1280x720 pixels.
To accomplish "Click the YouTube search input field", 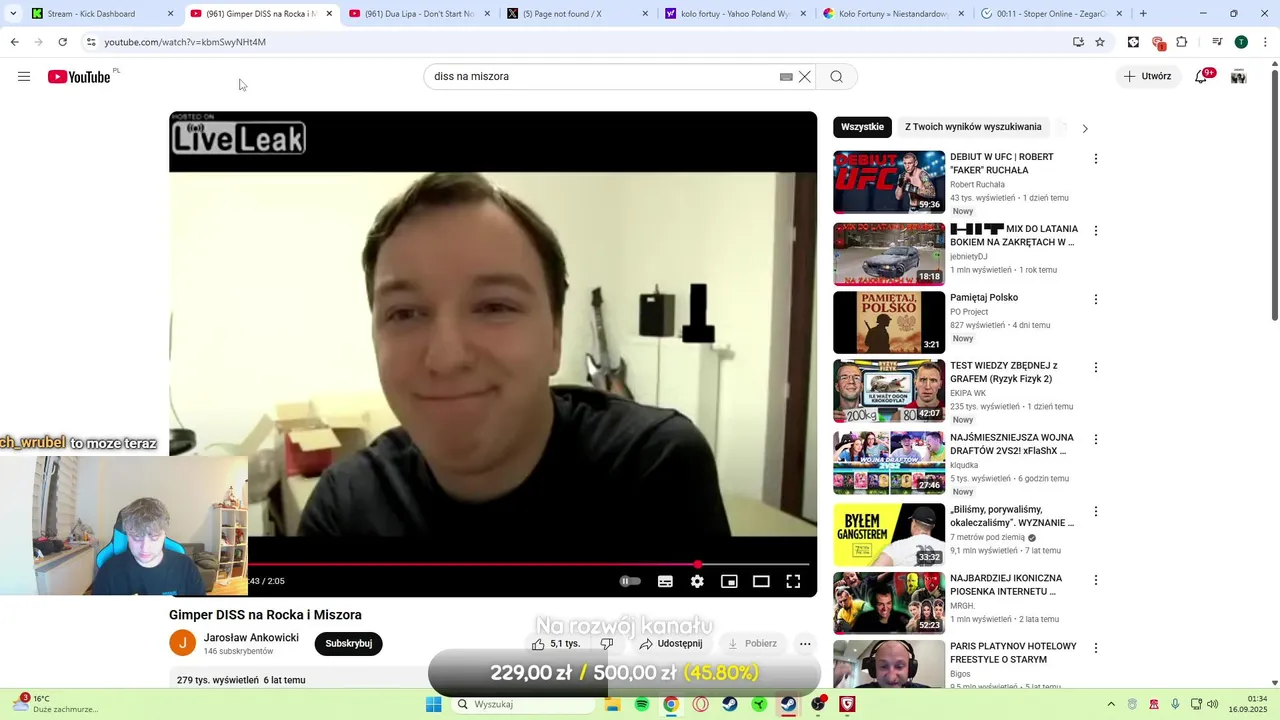I will [603, 77].
